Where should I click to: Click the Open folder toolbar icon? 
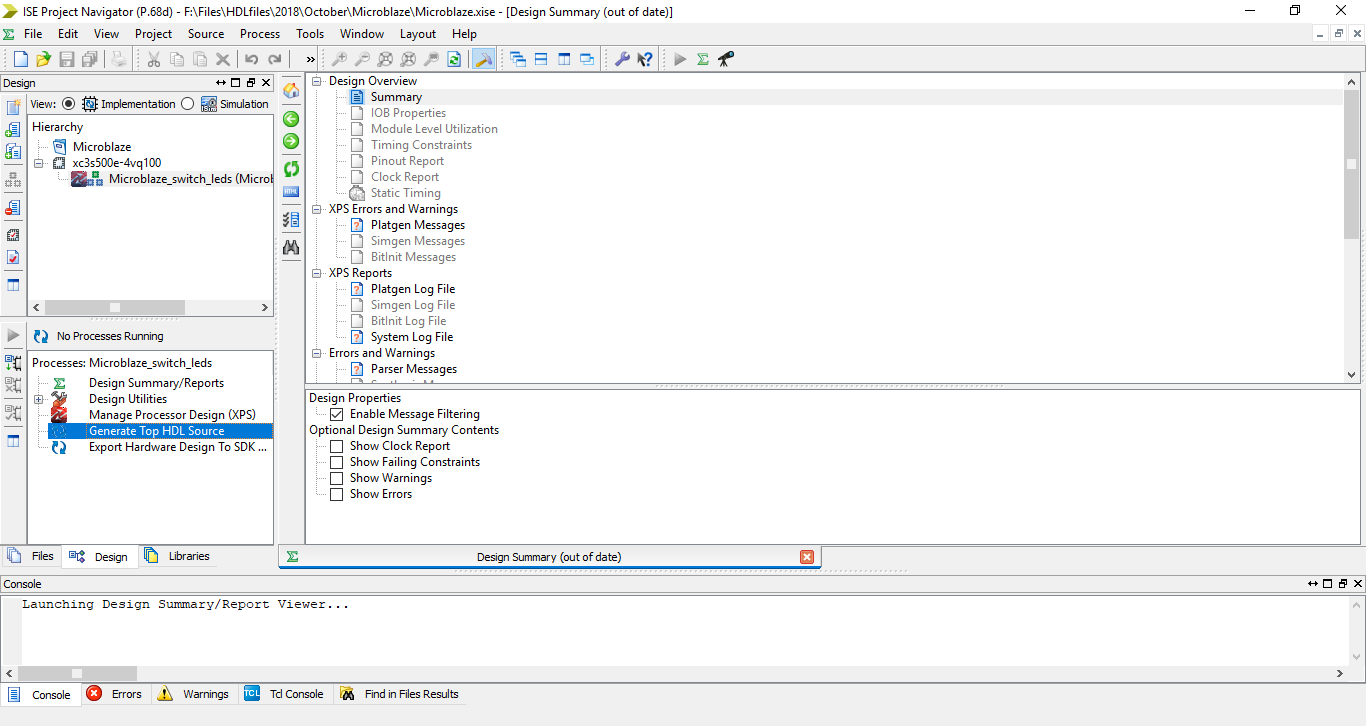(43, 59)
